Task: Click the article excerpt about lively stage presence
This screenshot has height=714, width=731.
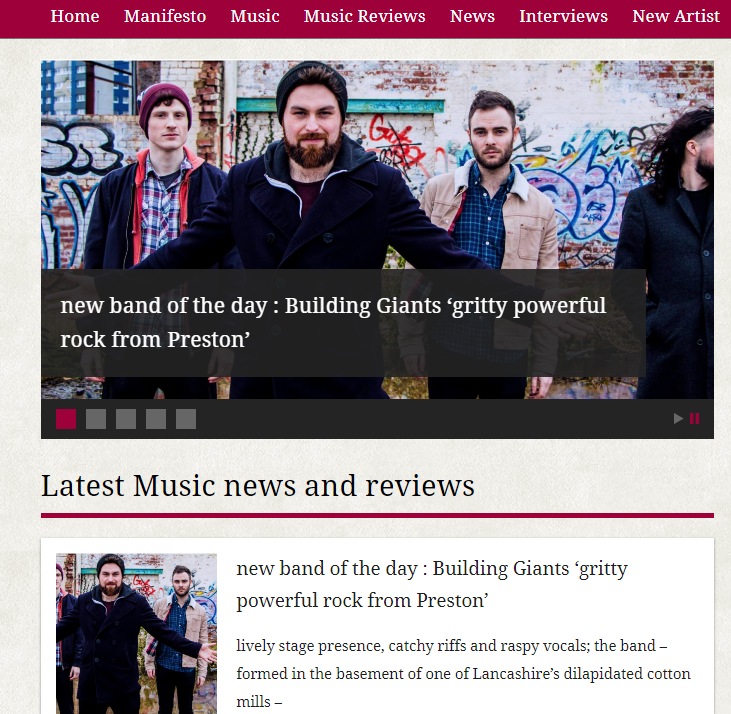Action: 463,673
